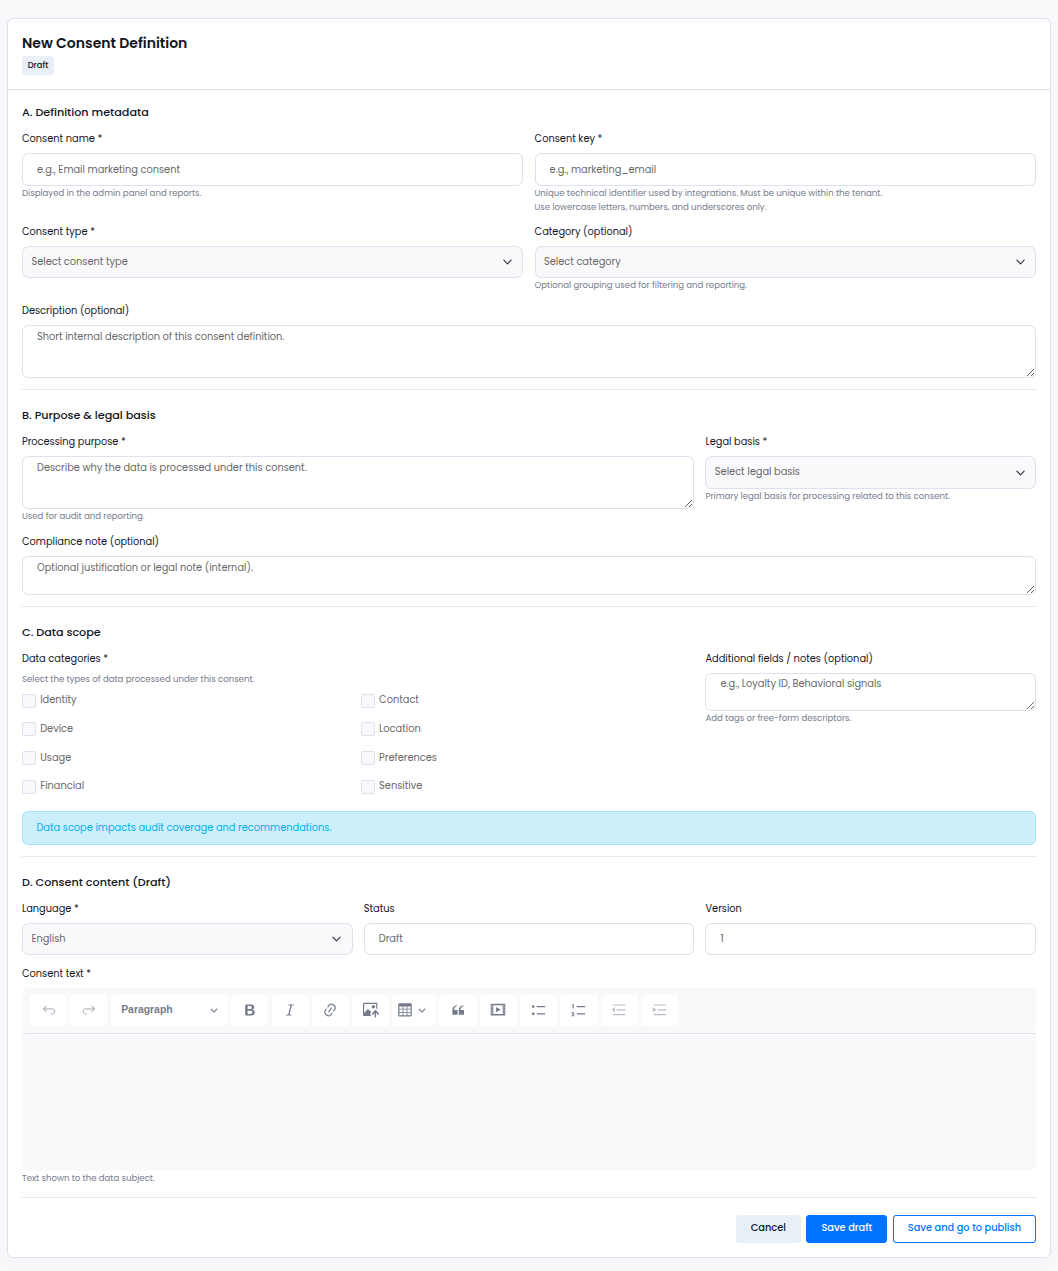Open the Paragraph style menu
This screenshot has height=1271, width=1058.
[x=168, y=1010]
